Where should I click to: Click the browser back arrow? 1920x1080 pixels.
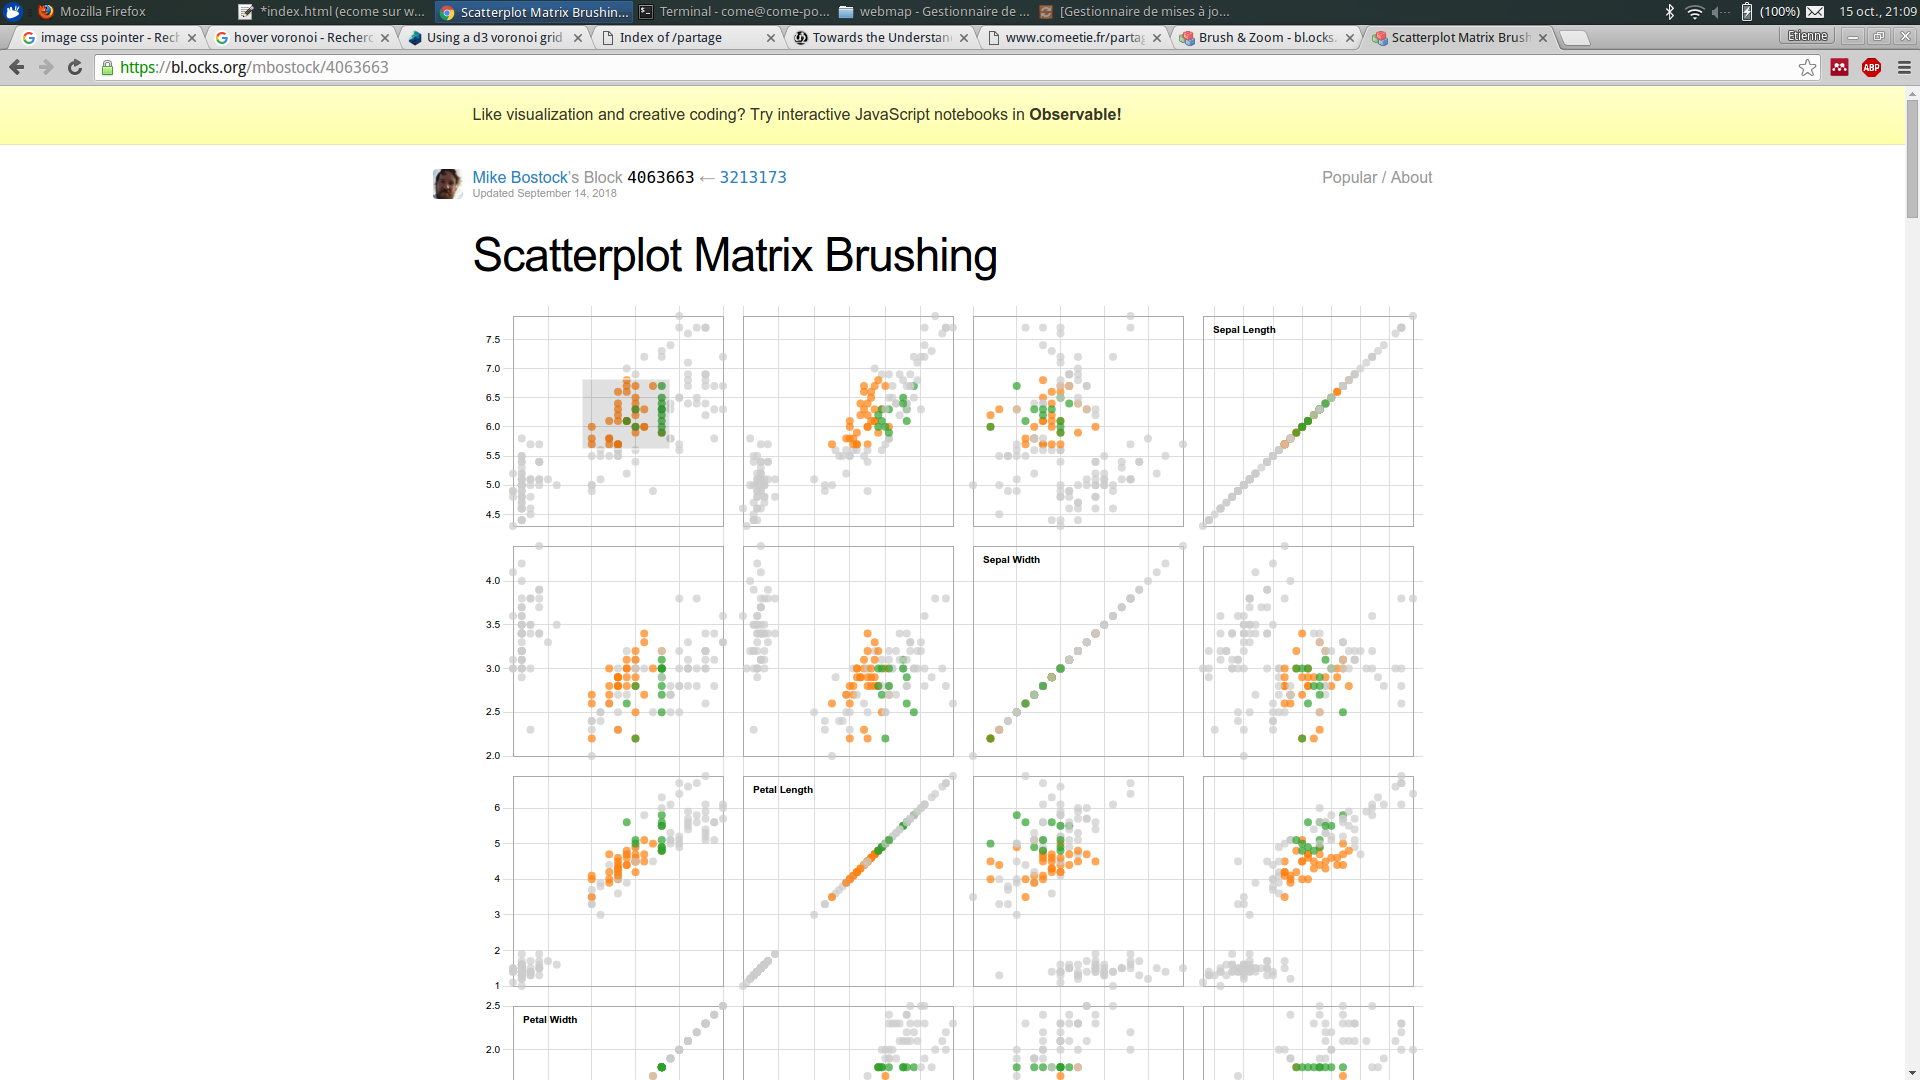coord(17,67)
